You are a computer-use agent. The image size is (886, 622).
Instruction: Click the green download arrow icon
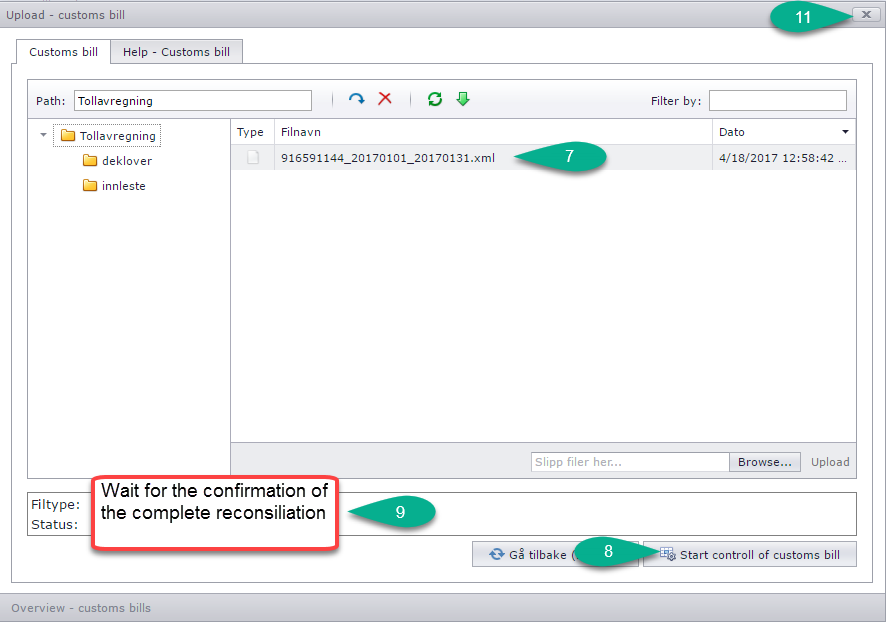462,100
